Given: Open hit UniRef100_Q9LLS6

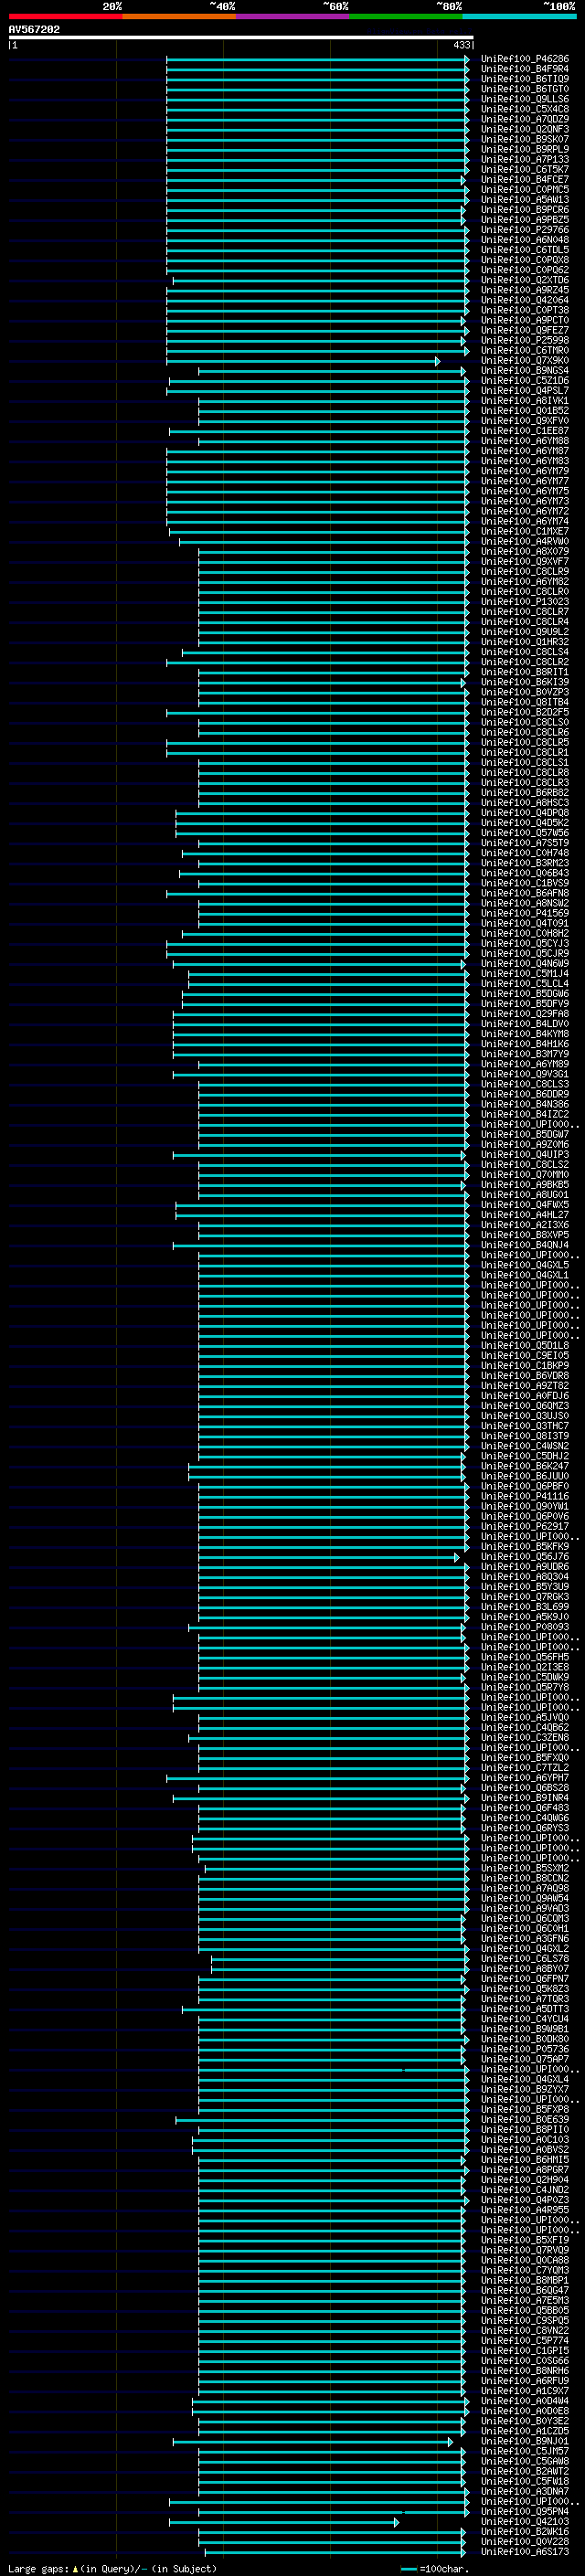Looking at the screenshot, I should pyautogui.click(x=524, y=99).
